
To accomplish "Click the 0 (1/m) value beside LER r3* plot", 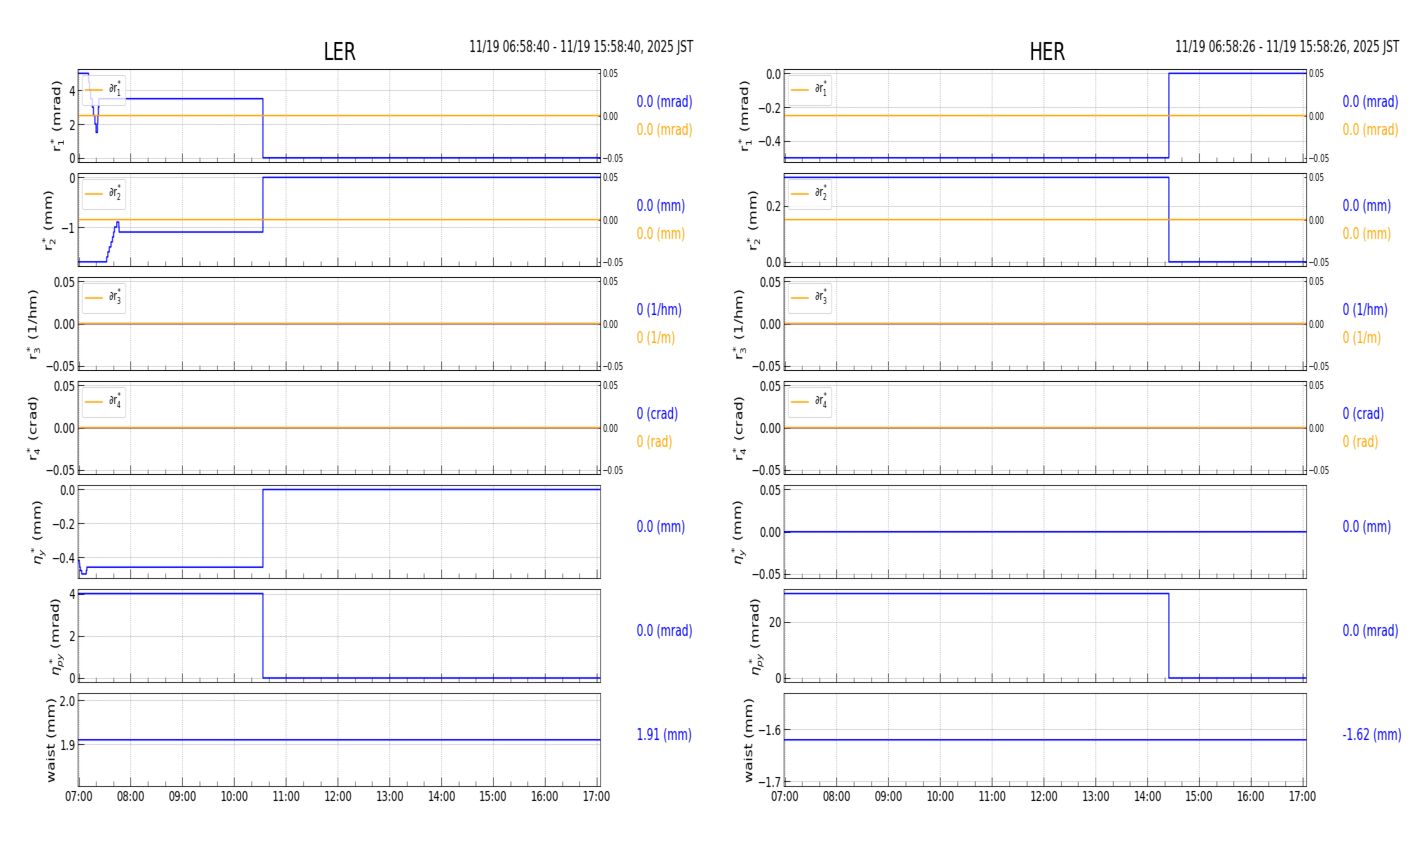I will click(x=656, y=338).
